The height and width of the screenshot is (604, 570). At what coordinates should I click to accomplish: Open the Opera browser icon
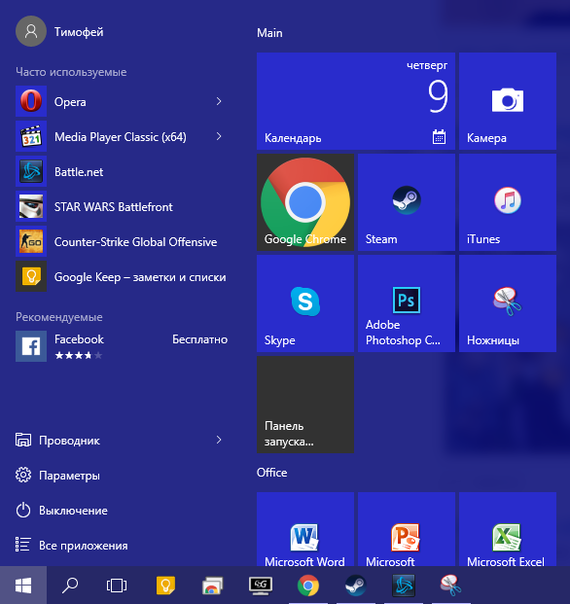[31, 101]
